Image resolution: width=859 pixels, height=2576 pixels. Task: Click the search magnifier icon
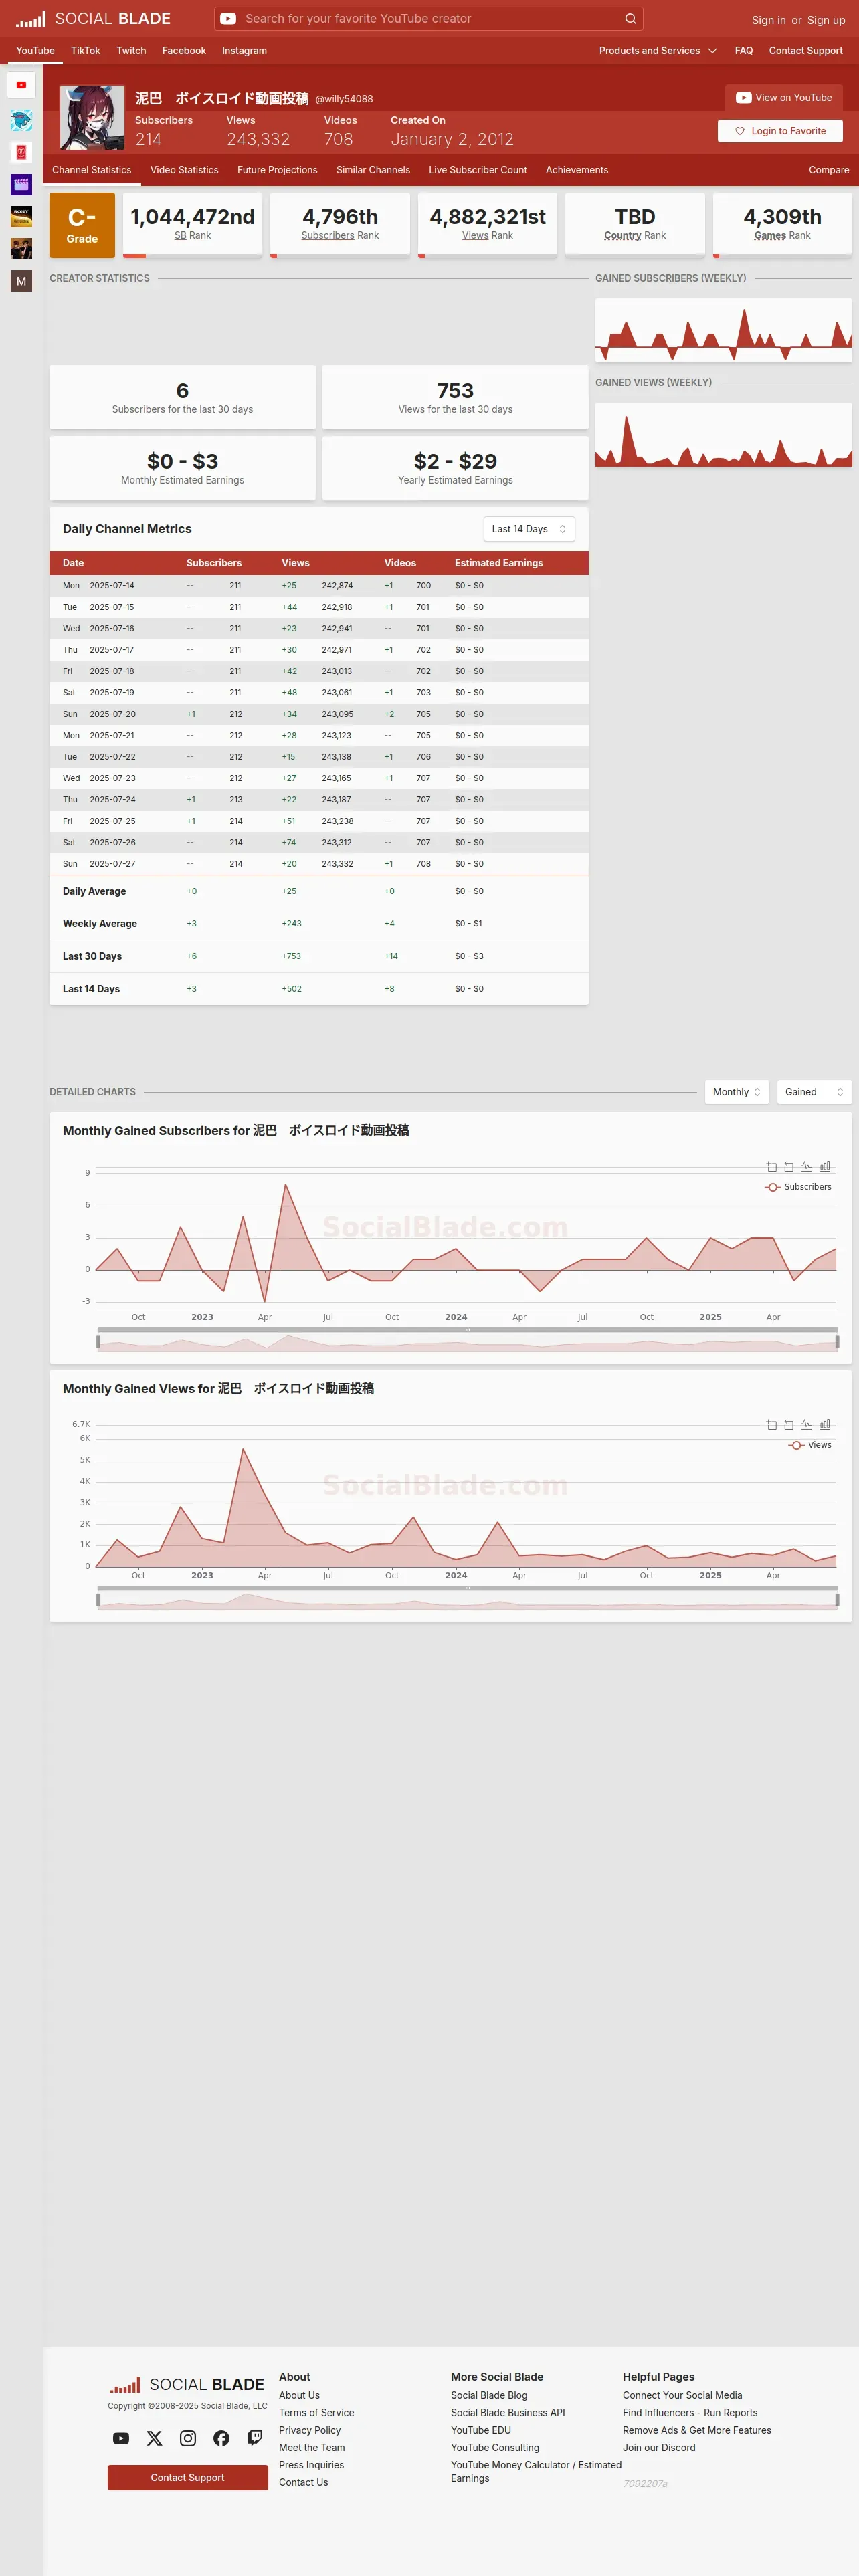click(630, 18)
